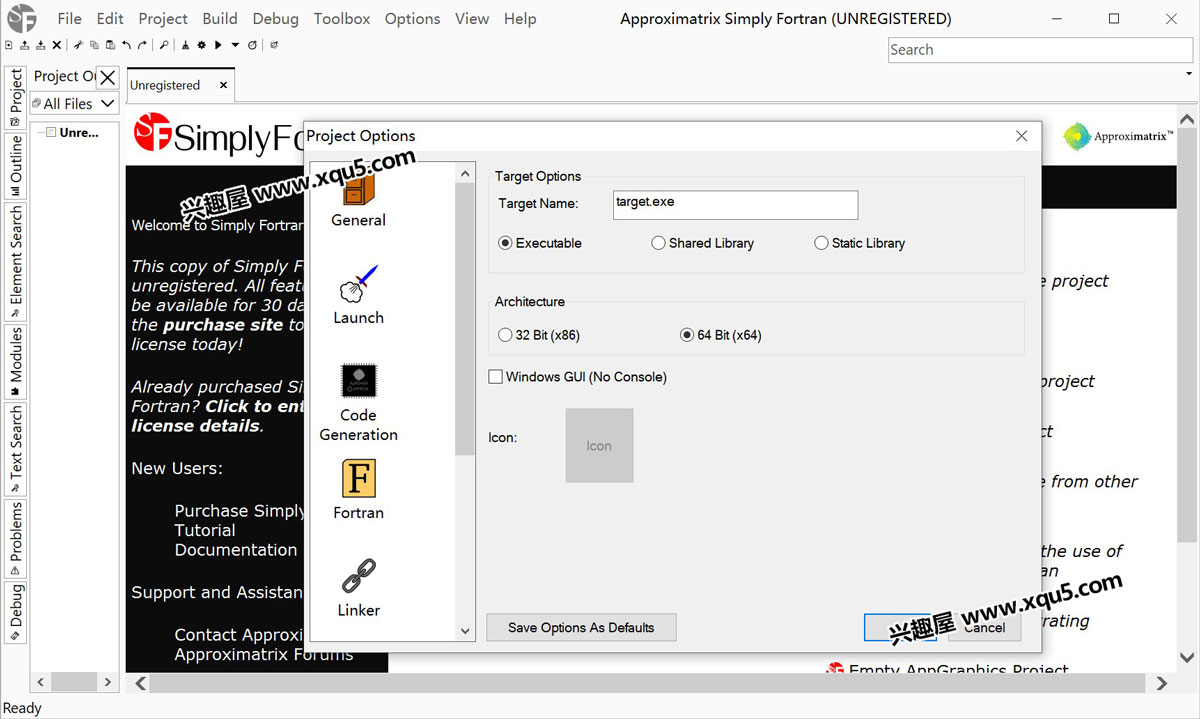Click the Run play triangle icon

click(218, 45)
